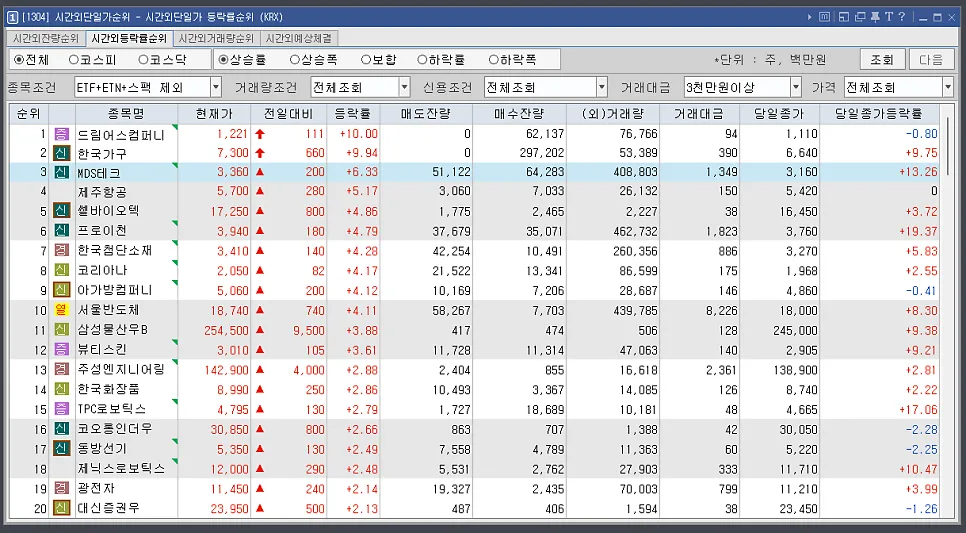This screenshot has width=966, height=533.
Task: Click the 거래대금 column header
Action: pos(699,113)
